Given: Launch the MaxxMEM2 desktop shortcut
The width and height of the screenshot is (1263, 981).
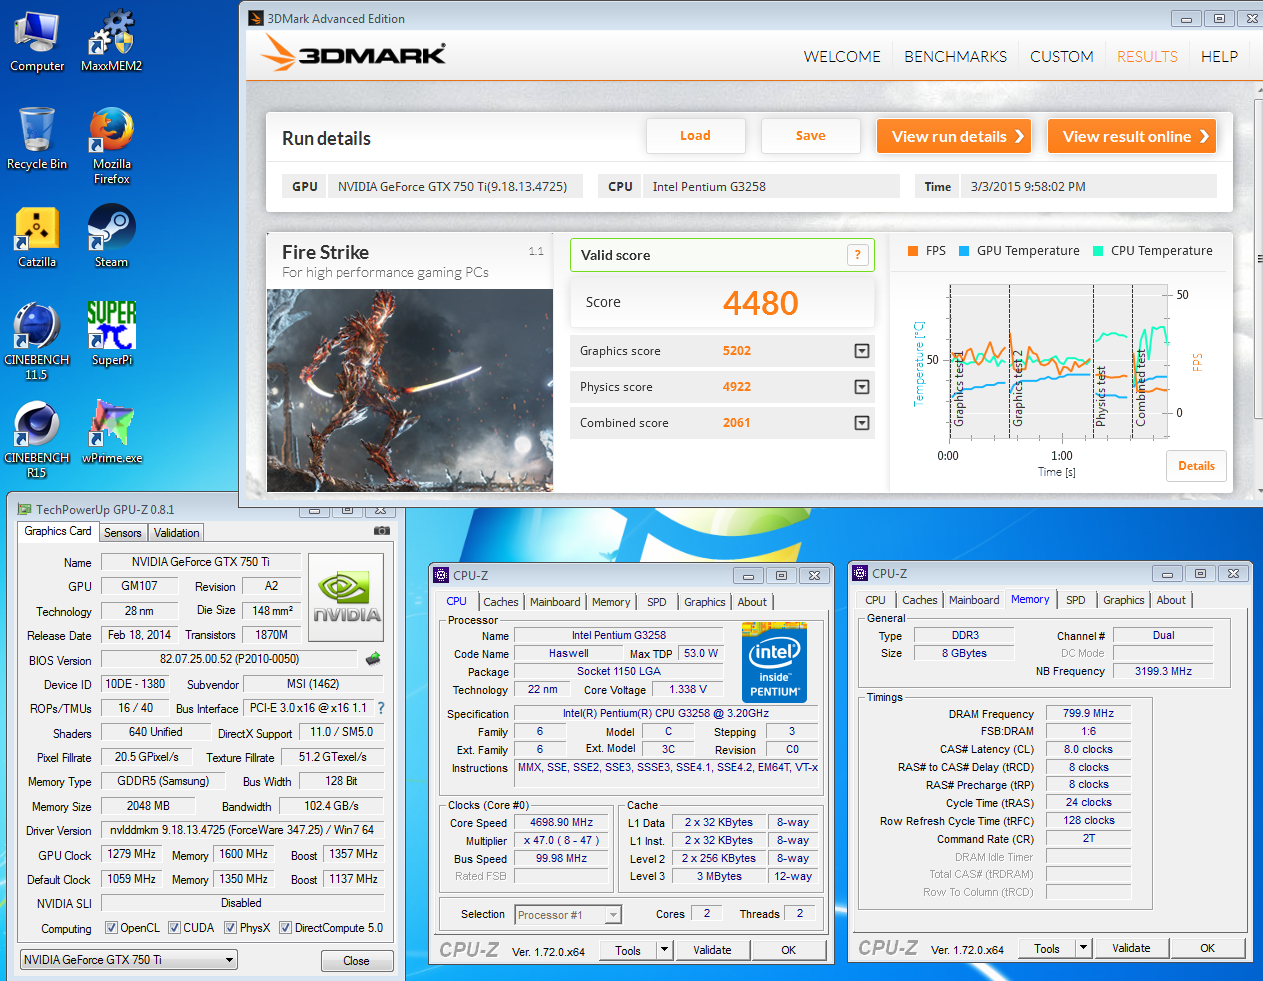Looking at the screenshot, I should (111, 42).
